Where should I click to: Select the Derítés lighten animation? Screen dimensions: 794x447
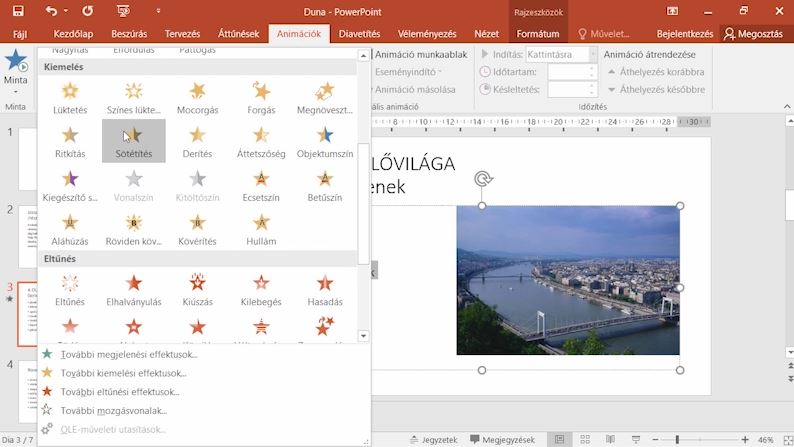click(197, 141)
